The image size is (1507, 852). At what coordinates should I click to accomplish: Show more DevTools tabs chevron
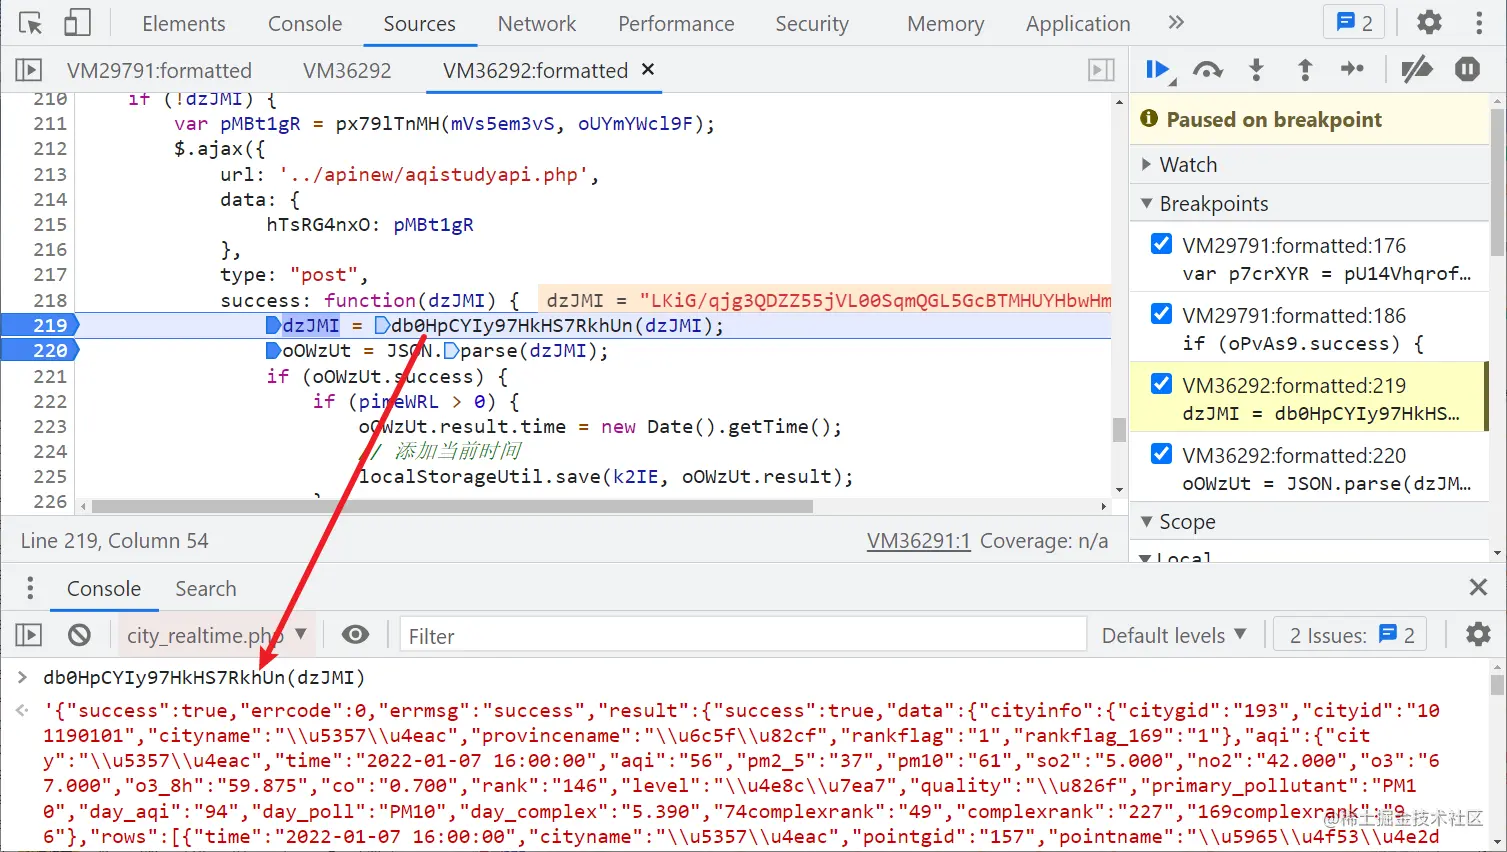tap(1176, 22)
